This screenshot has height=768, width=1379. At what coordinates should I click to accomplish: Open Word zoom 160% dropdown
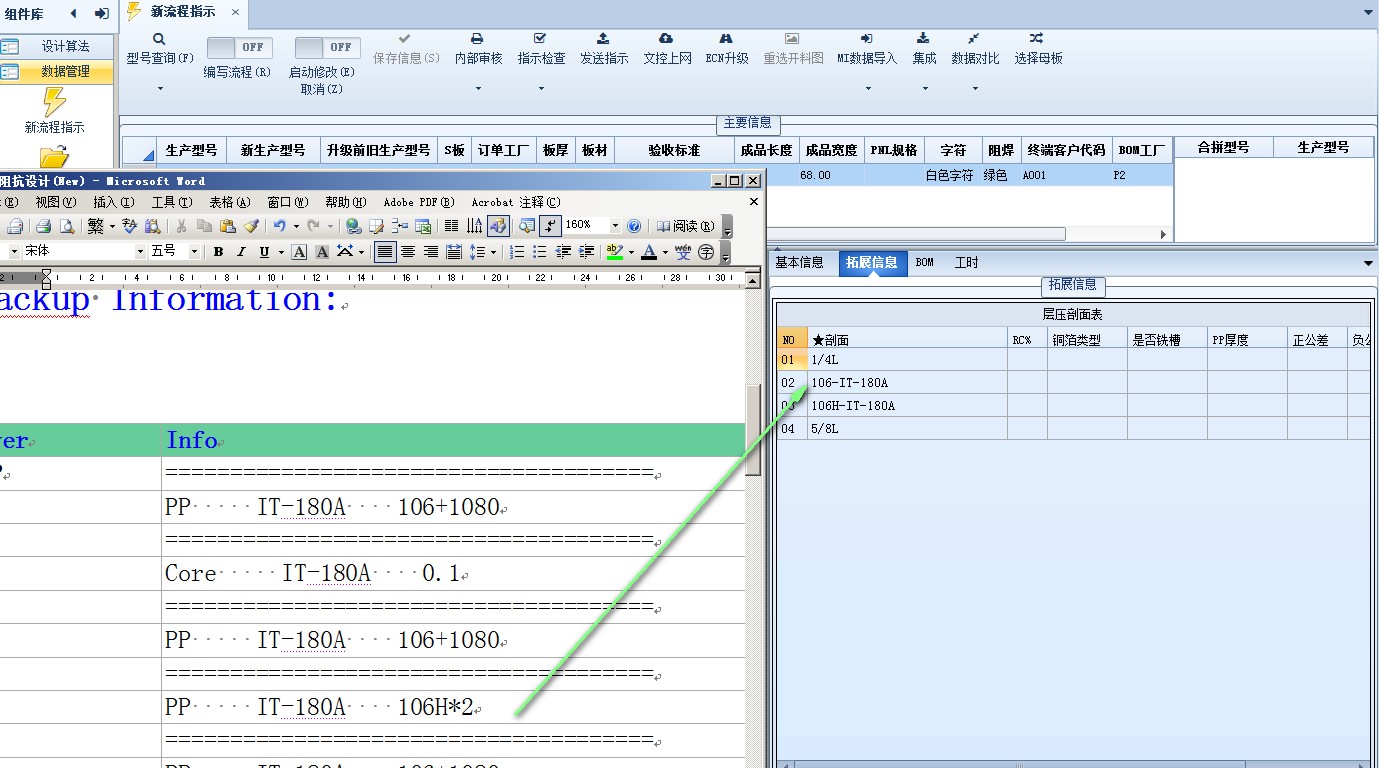coord(615,226)
